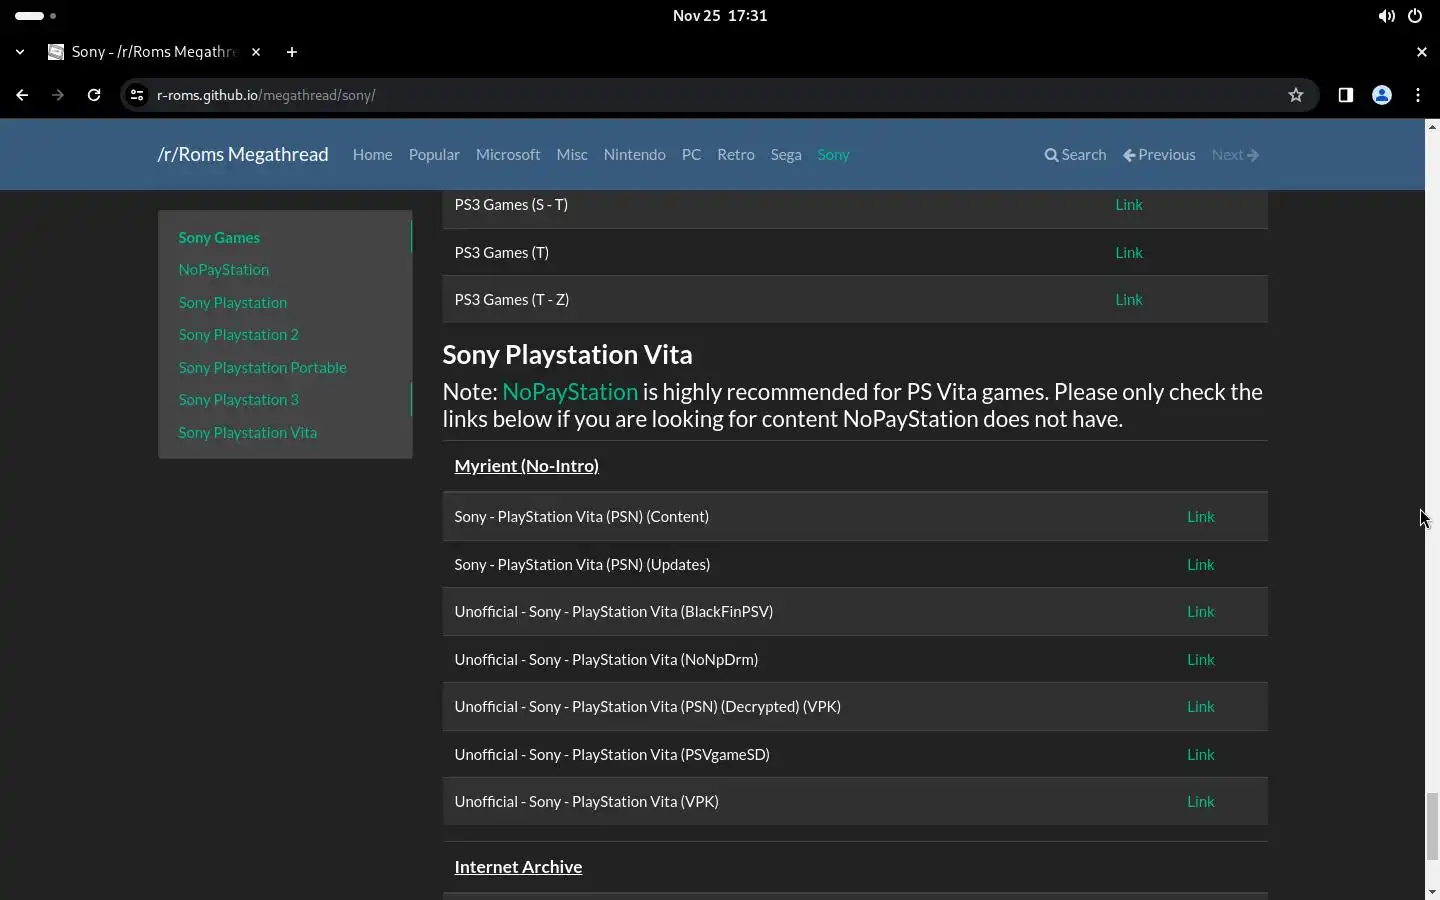
Task: Open the profile avatar menu
Action: [x=1382, y=95]
